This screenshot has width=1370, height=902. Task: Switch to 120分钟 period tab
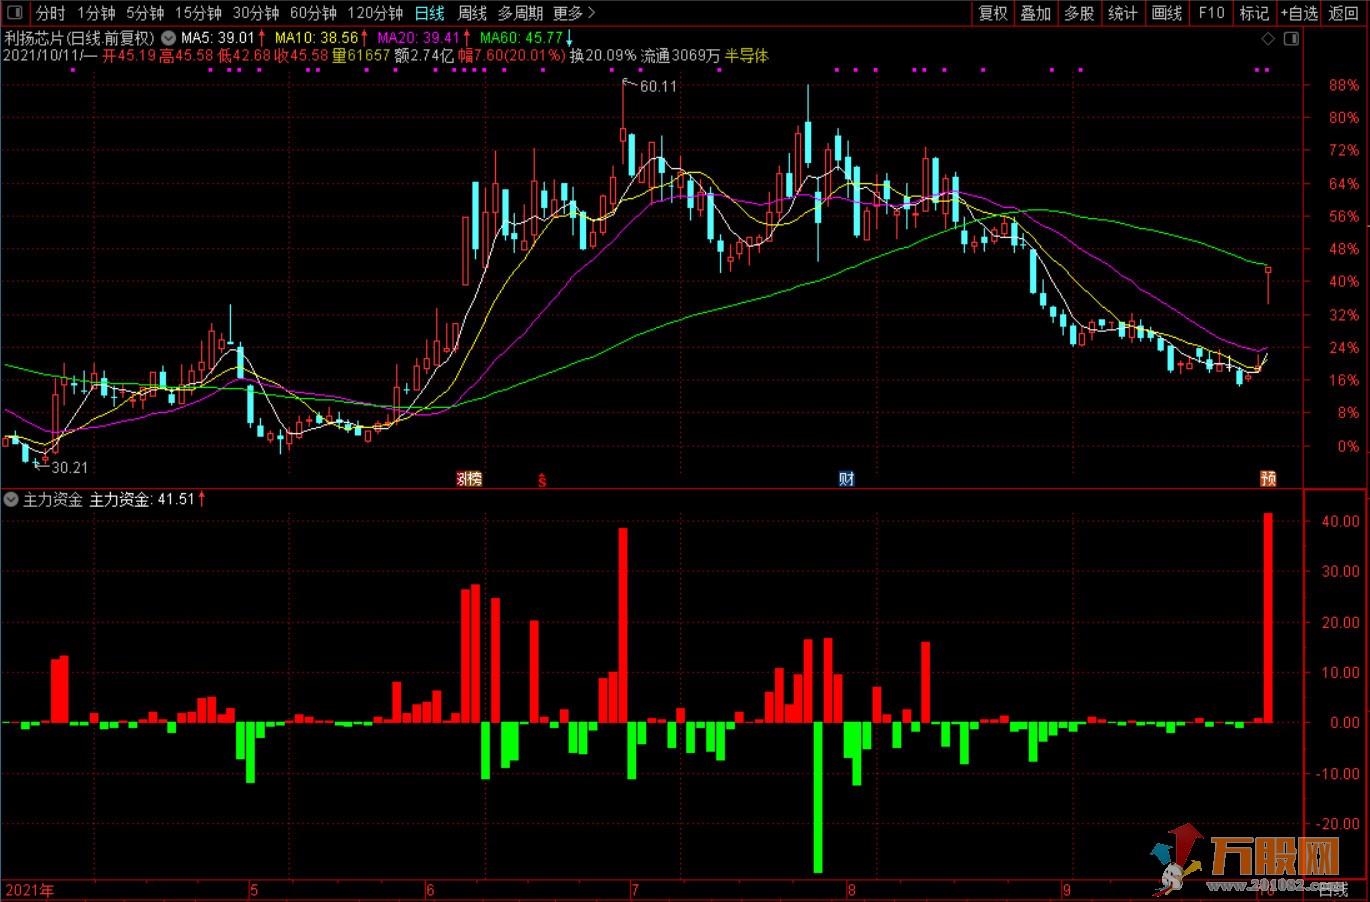pos(375,13)
